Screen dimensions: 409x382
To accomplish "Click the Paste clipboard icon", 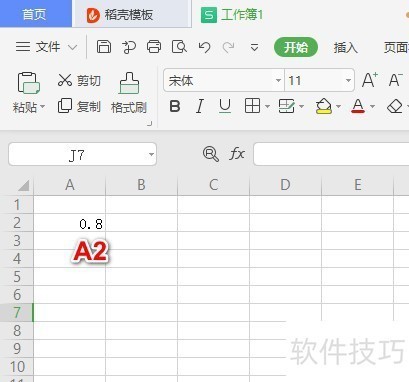I will (28, 83).
